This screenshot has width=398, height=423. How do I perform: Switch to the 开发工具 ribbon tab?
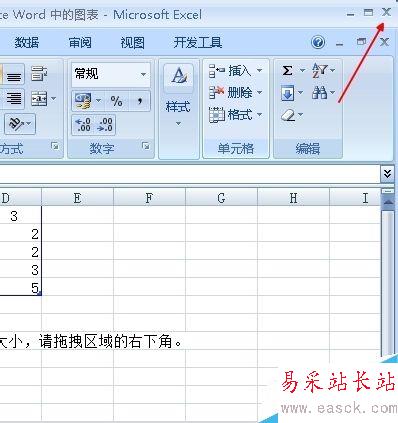pyautogui.click(x=198, y=43)
